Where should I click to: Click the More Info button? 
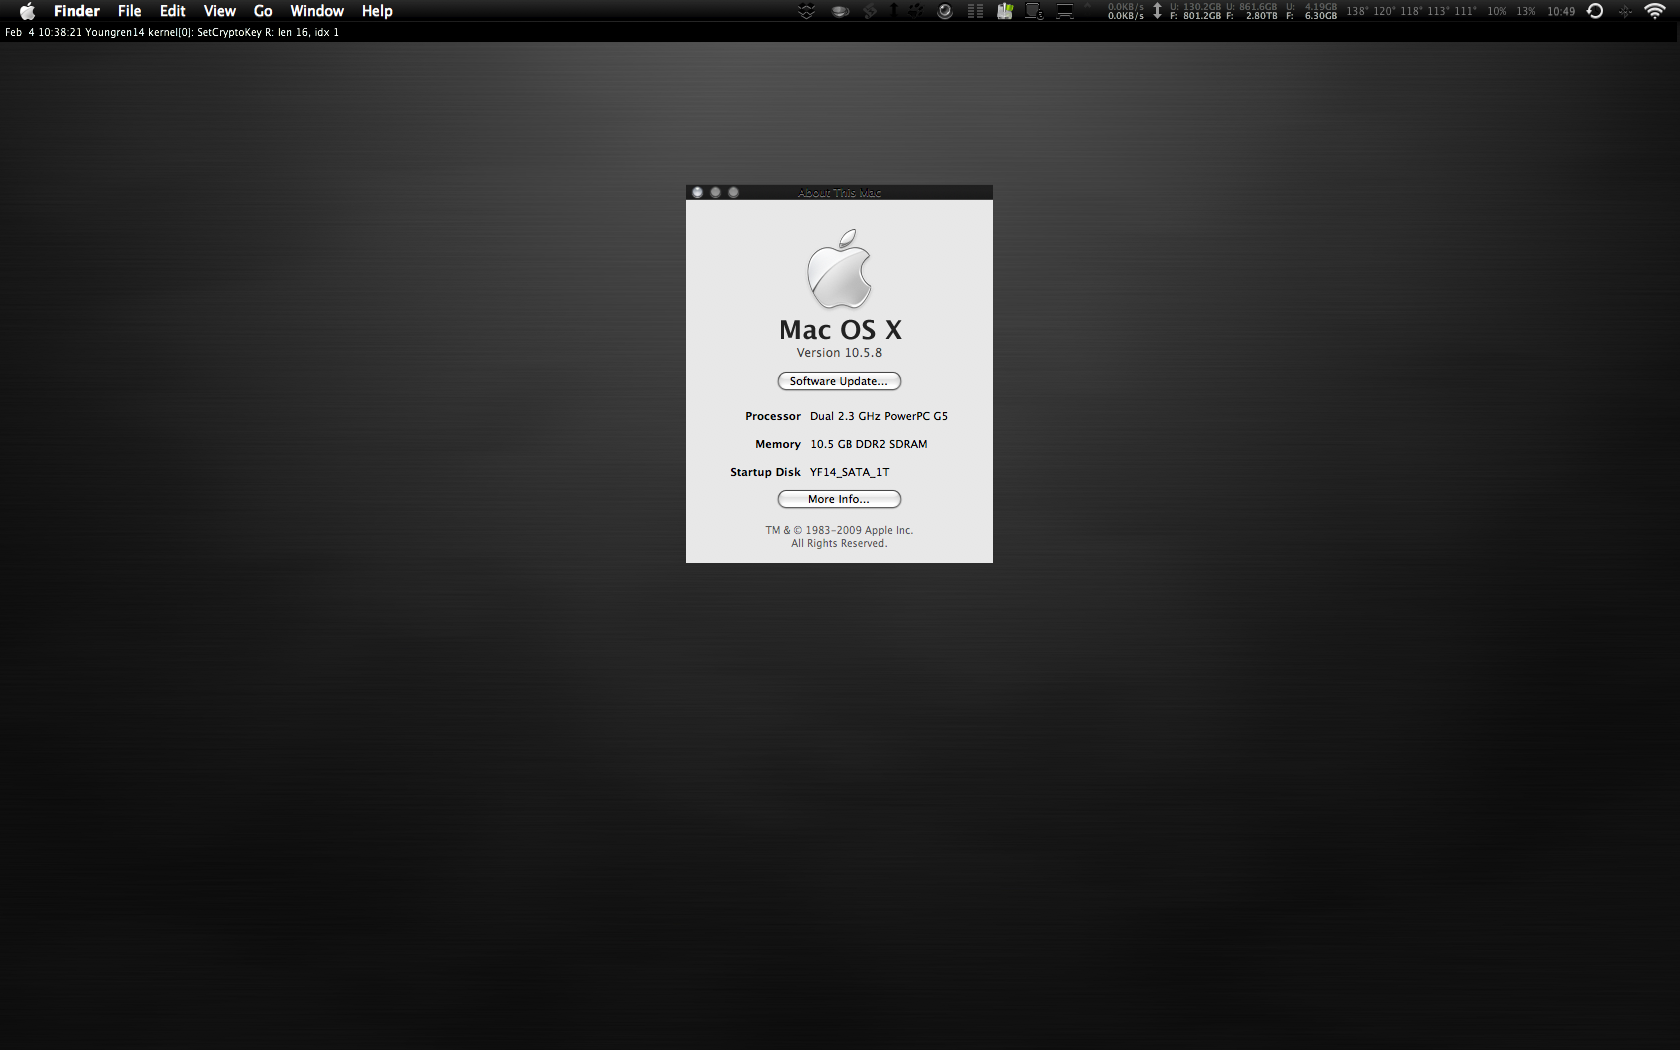pos(839,499)
